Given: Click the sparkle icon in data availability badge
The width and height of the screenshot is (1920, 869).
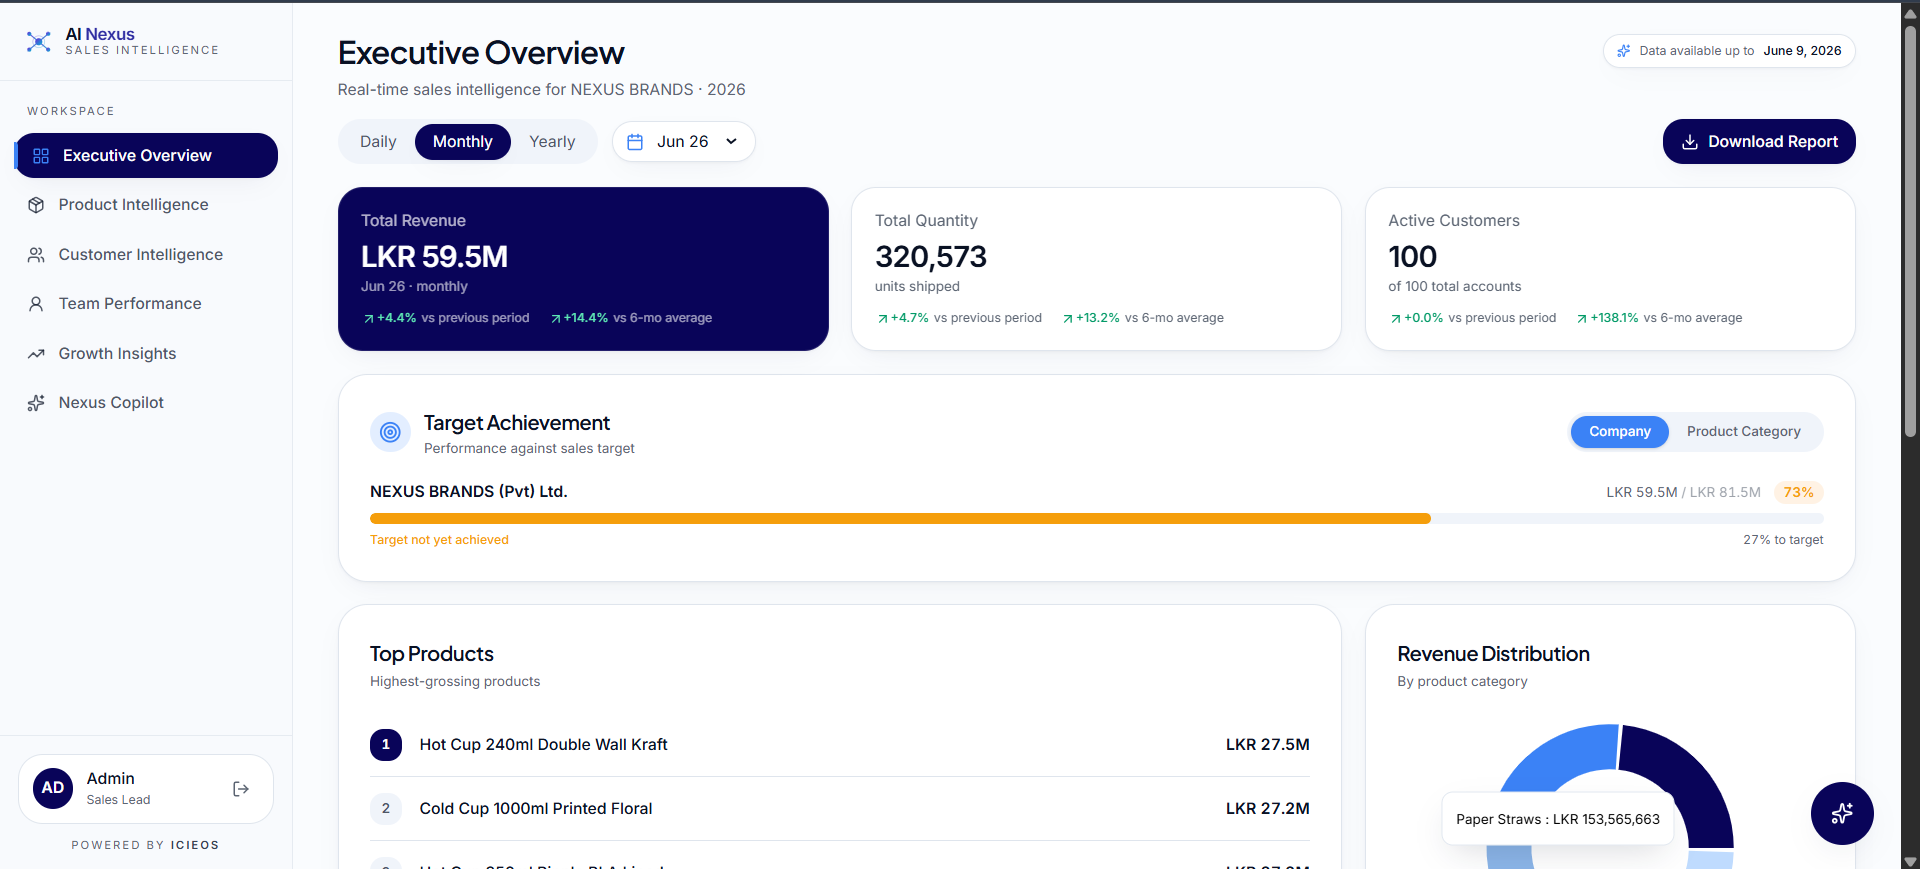Looking at the screenshot, I should point(1624,51).
